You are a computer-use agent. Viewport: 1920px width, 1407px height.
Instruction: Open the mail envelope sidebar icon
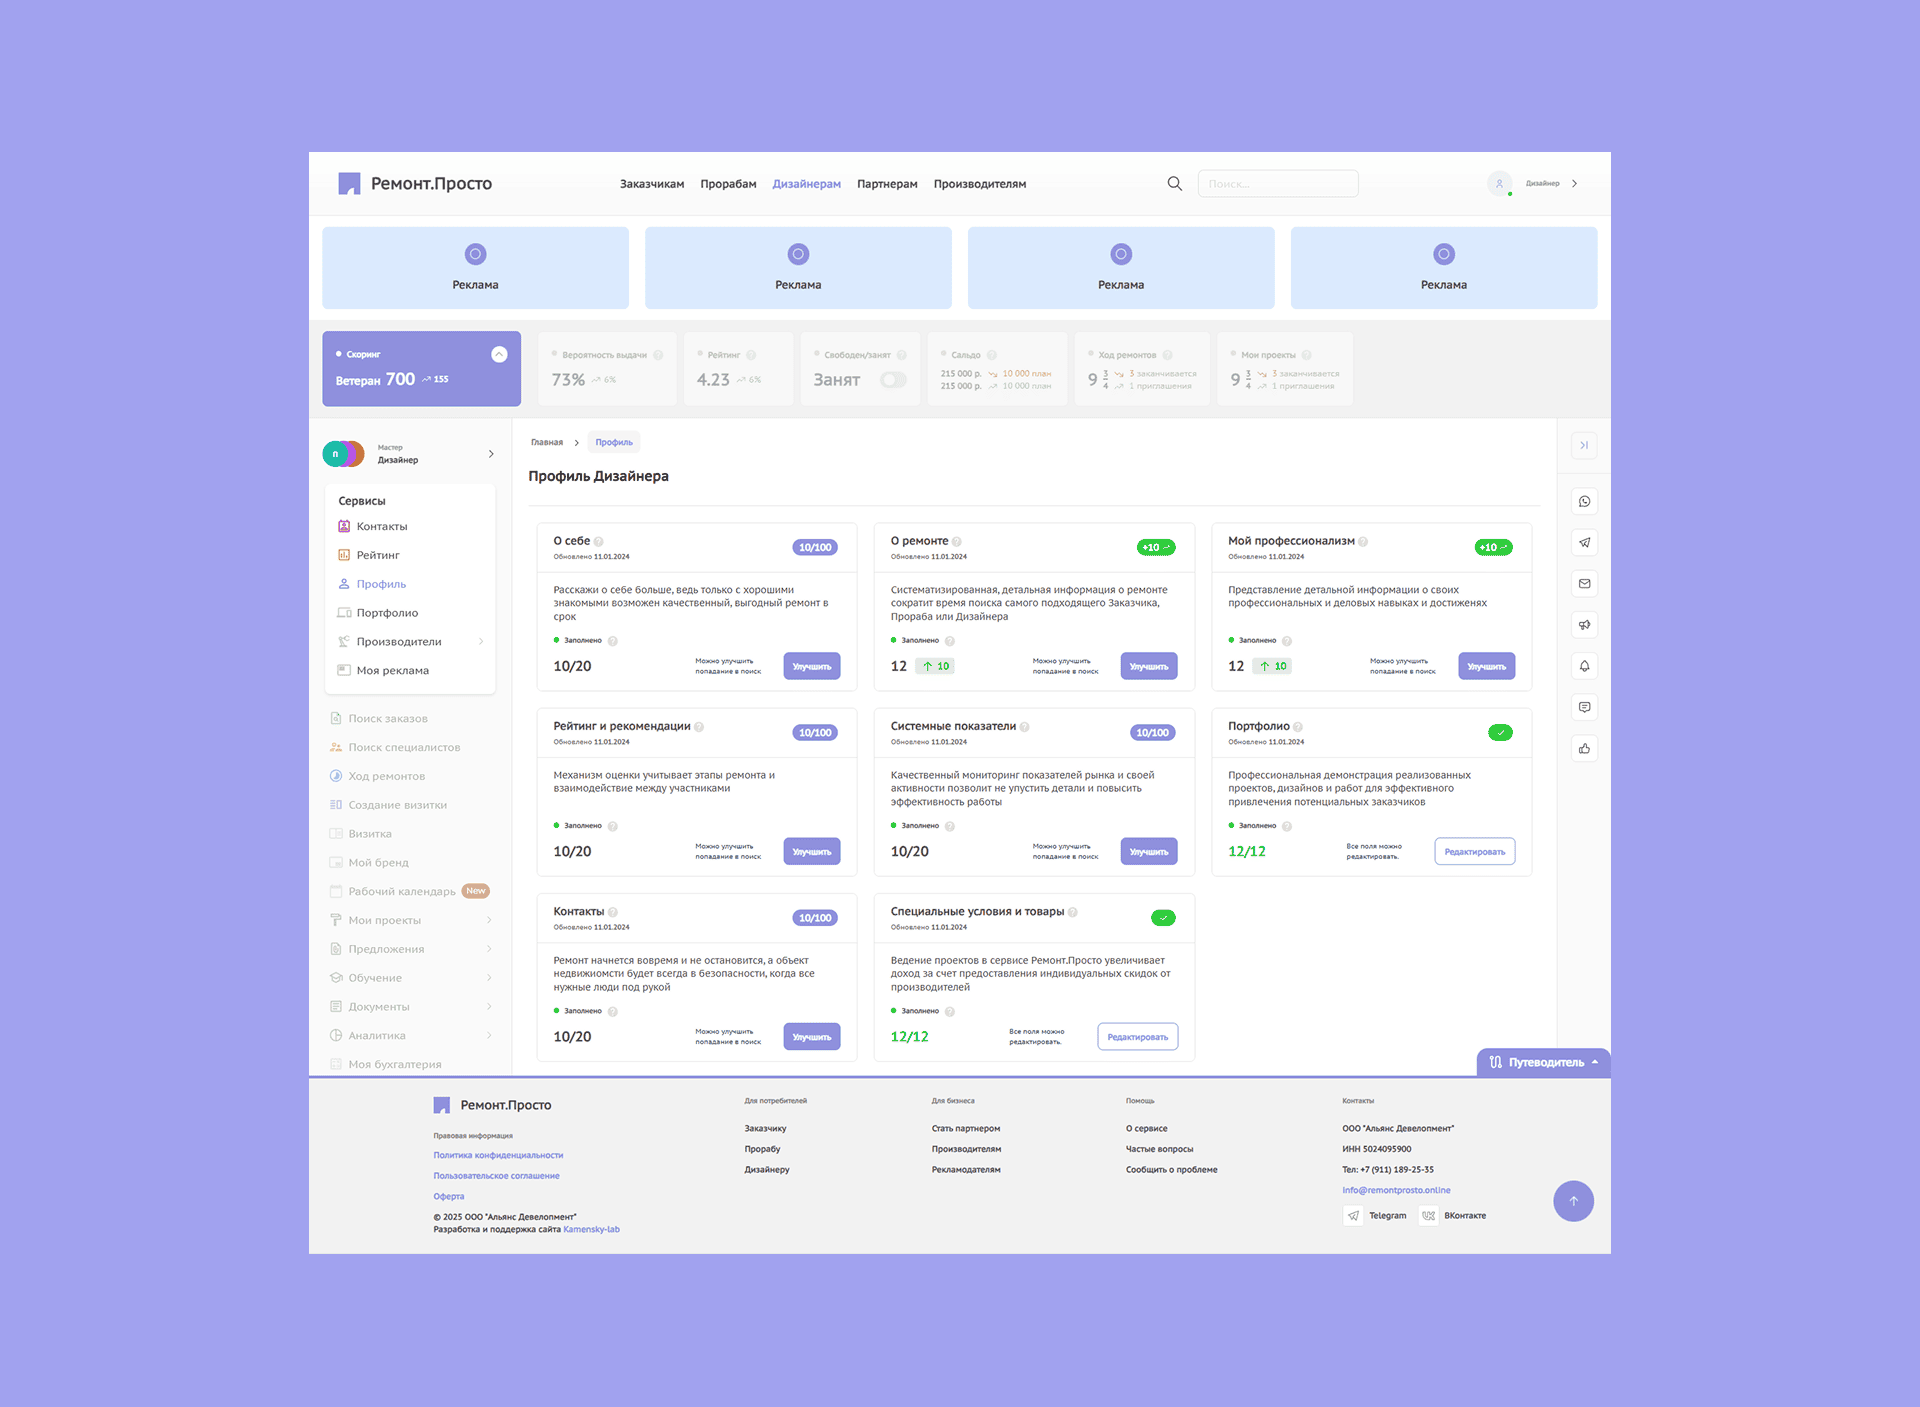(x=1584, y=584)
